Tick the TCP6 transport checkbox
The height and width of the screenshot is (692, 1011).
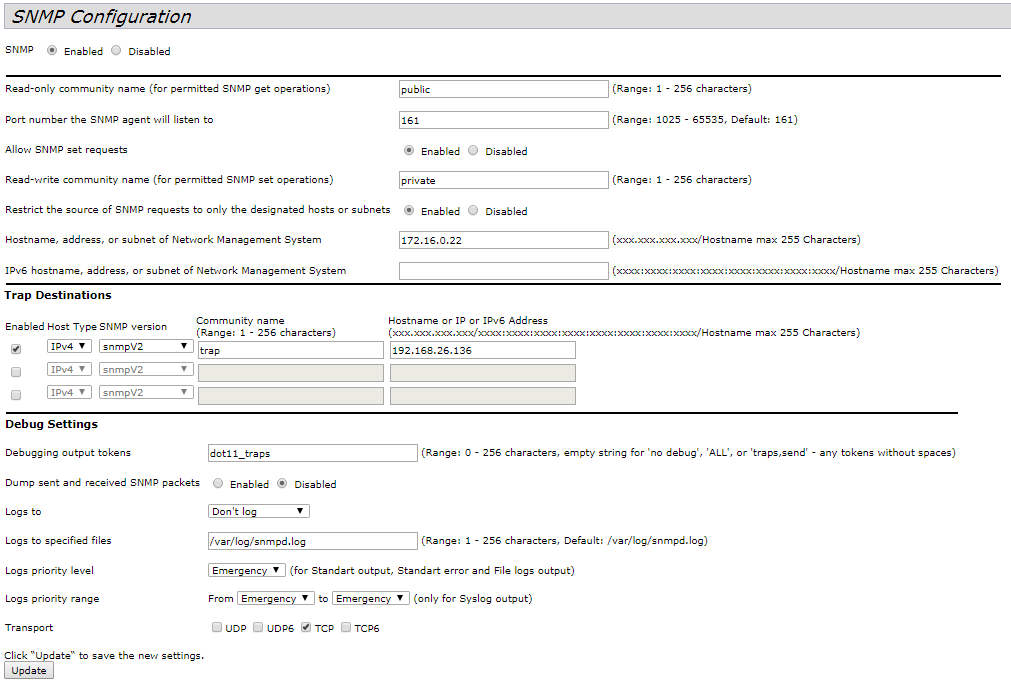point(346,628)
